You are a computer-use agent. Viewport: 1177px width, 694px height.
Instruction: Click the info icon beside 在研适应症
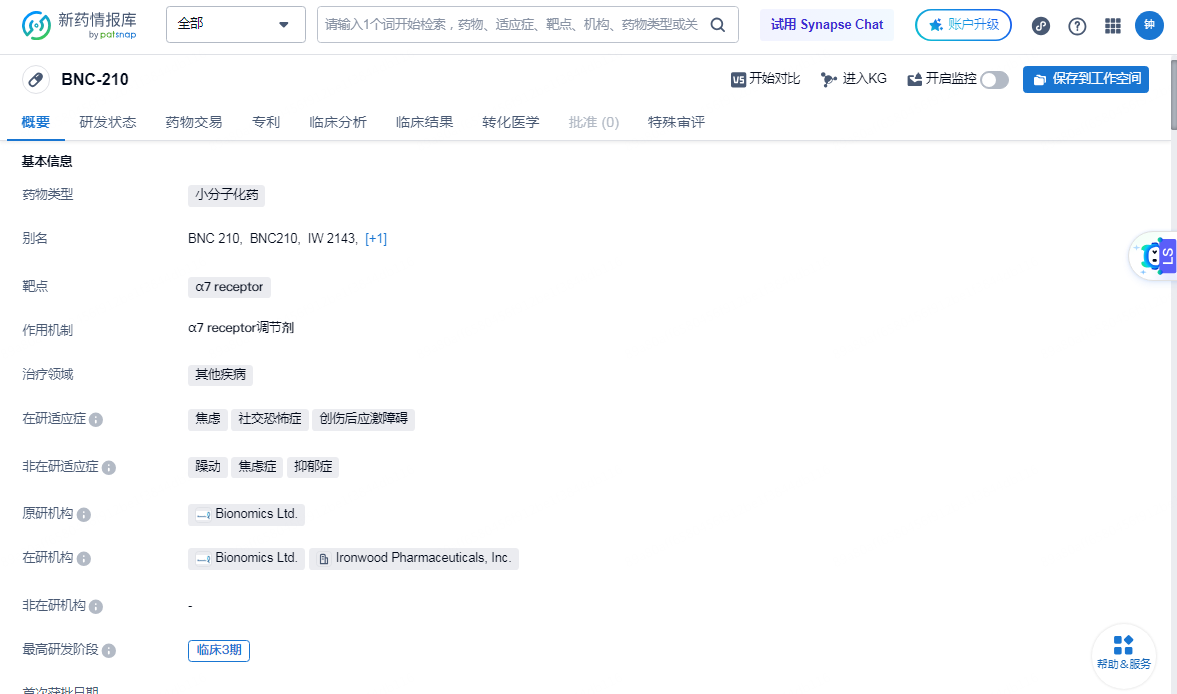95,420
